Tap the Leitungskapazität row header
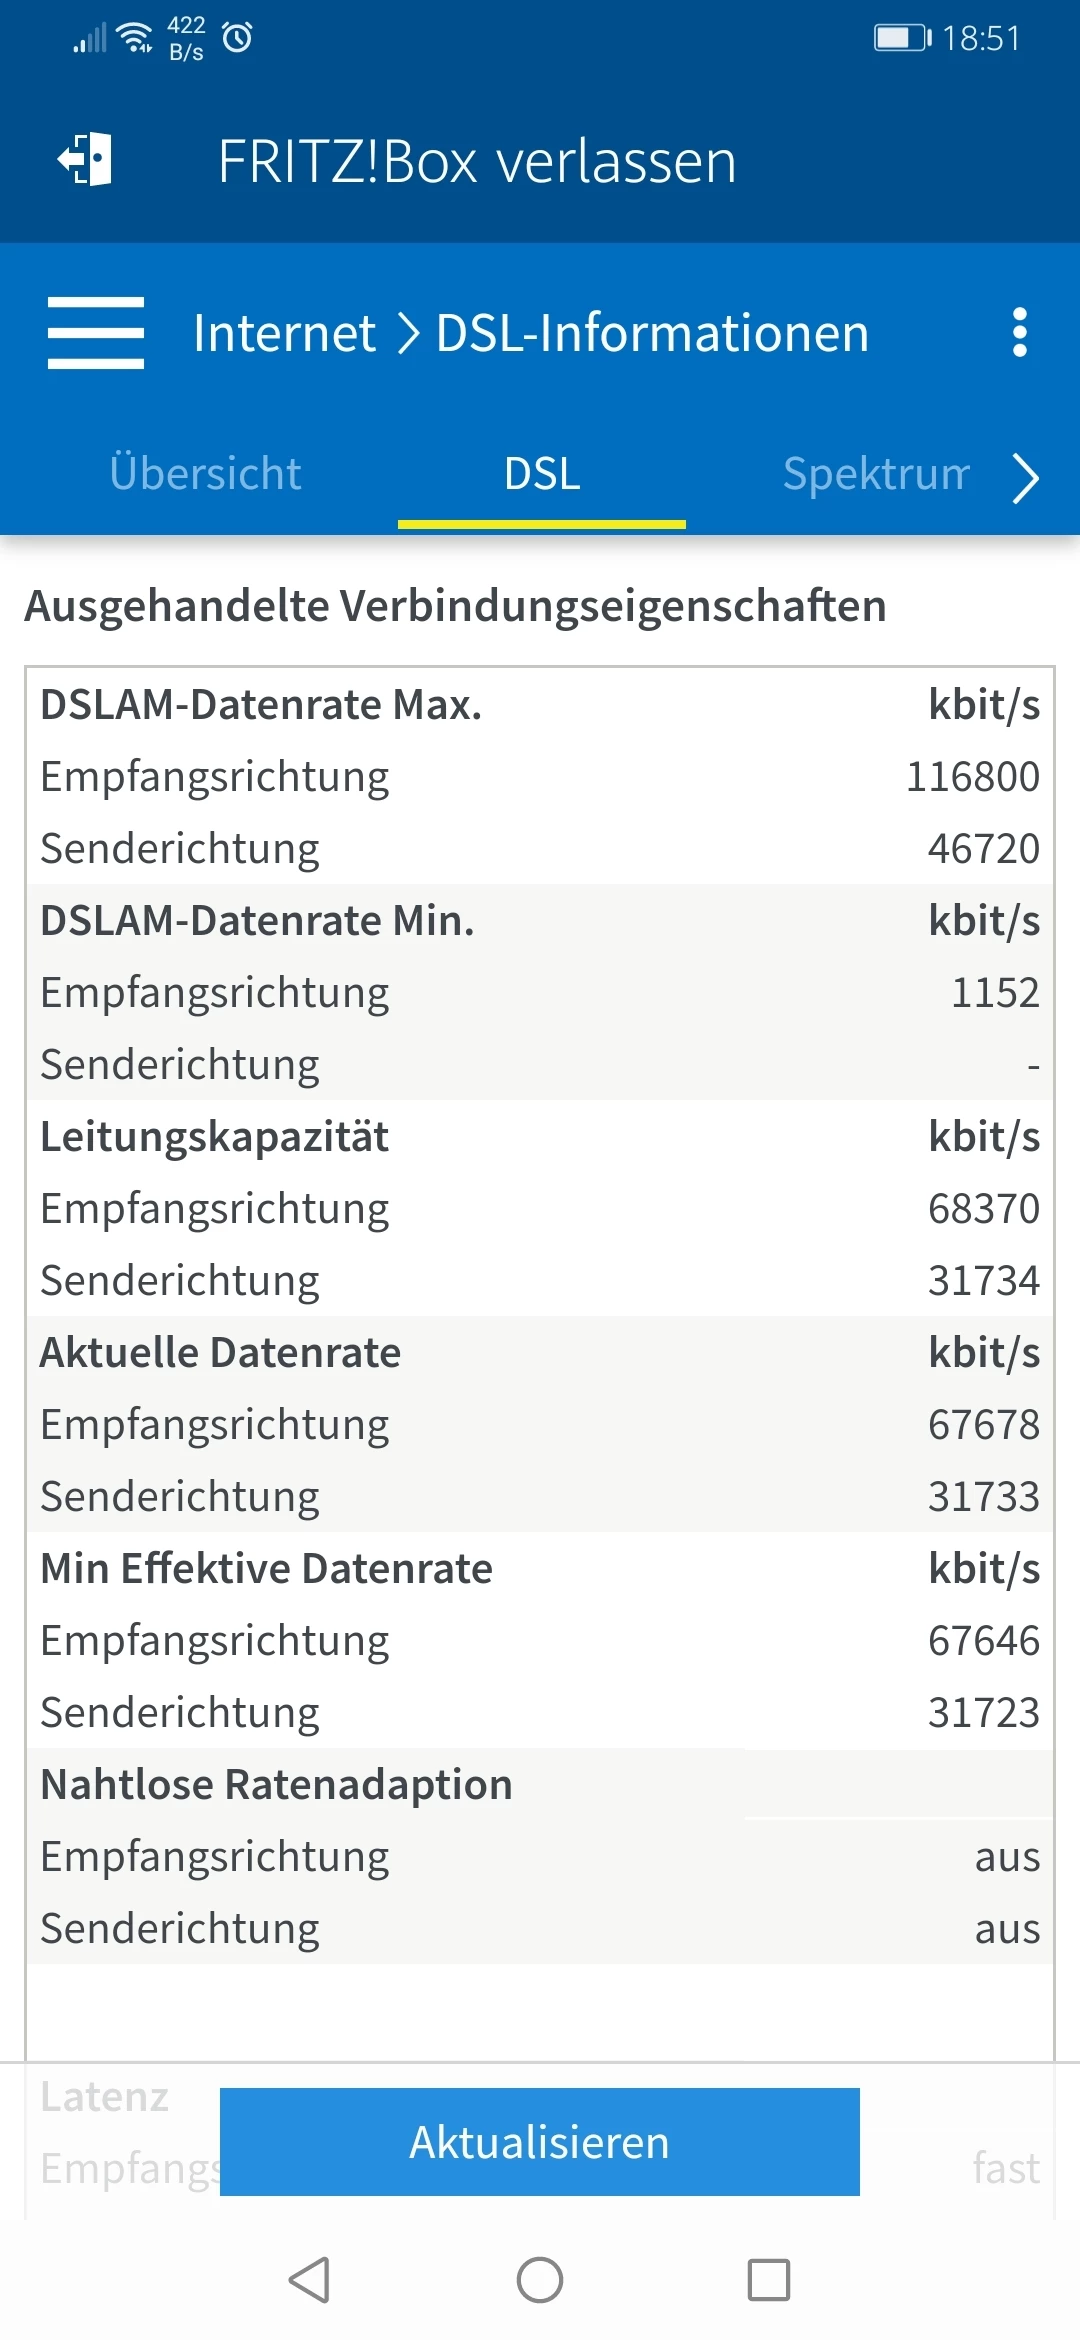The width and height of the screenshot is (1080, 2340). pyautogui.click(x=540, y=1136)
